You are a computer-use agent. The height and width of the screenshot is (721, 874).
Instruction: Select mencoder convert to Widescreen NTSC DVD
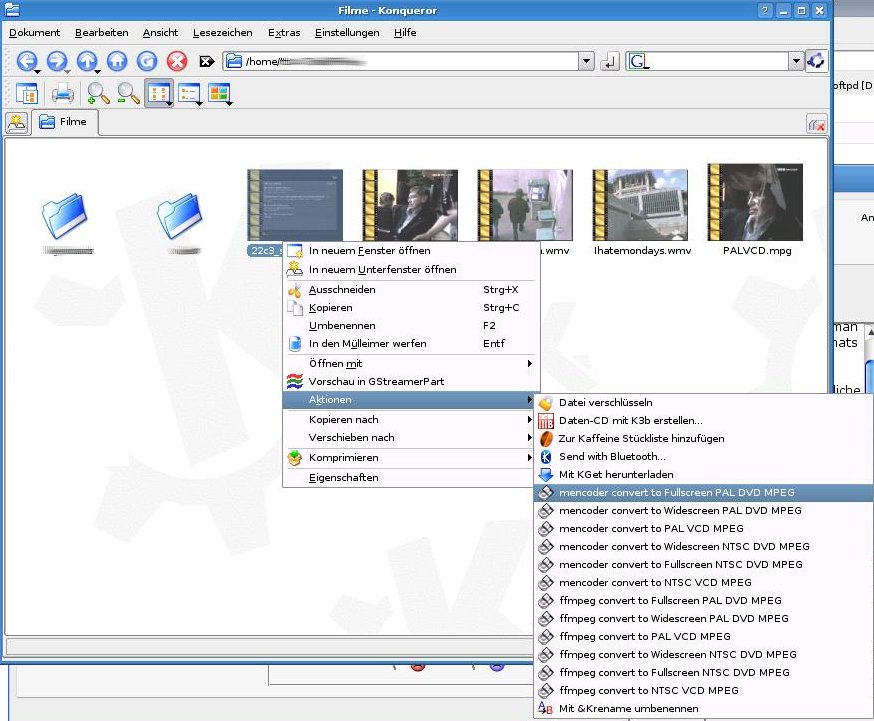click(703, 547)
